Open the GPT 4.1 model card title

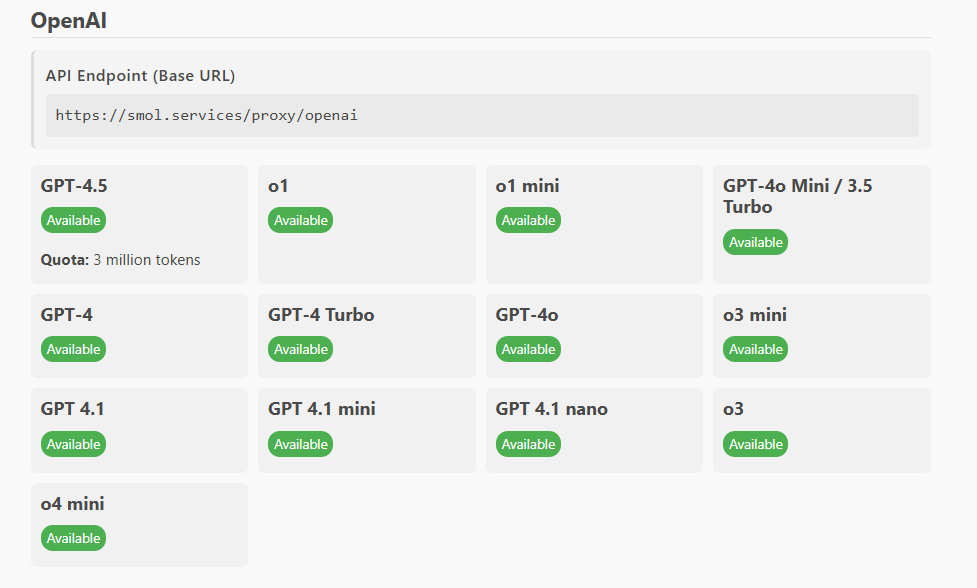pyautogui.click(x=73, y=409)
